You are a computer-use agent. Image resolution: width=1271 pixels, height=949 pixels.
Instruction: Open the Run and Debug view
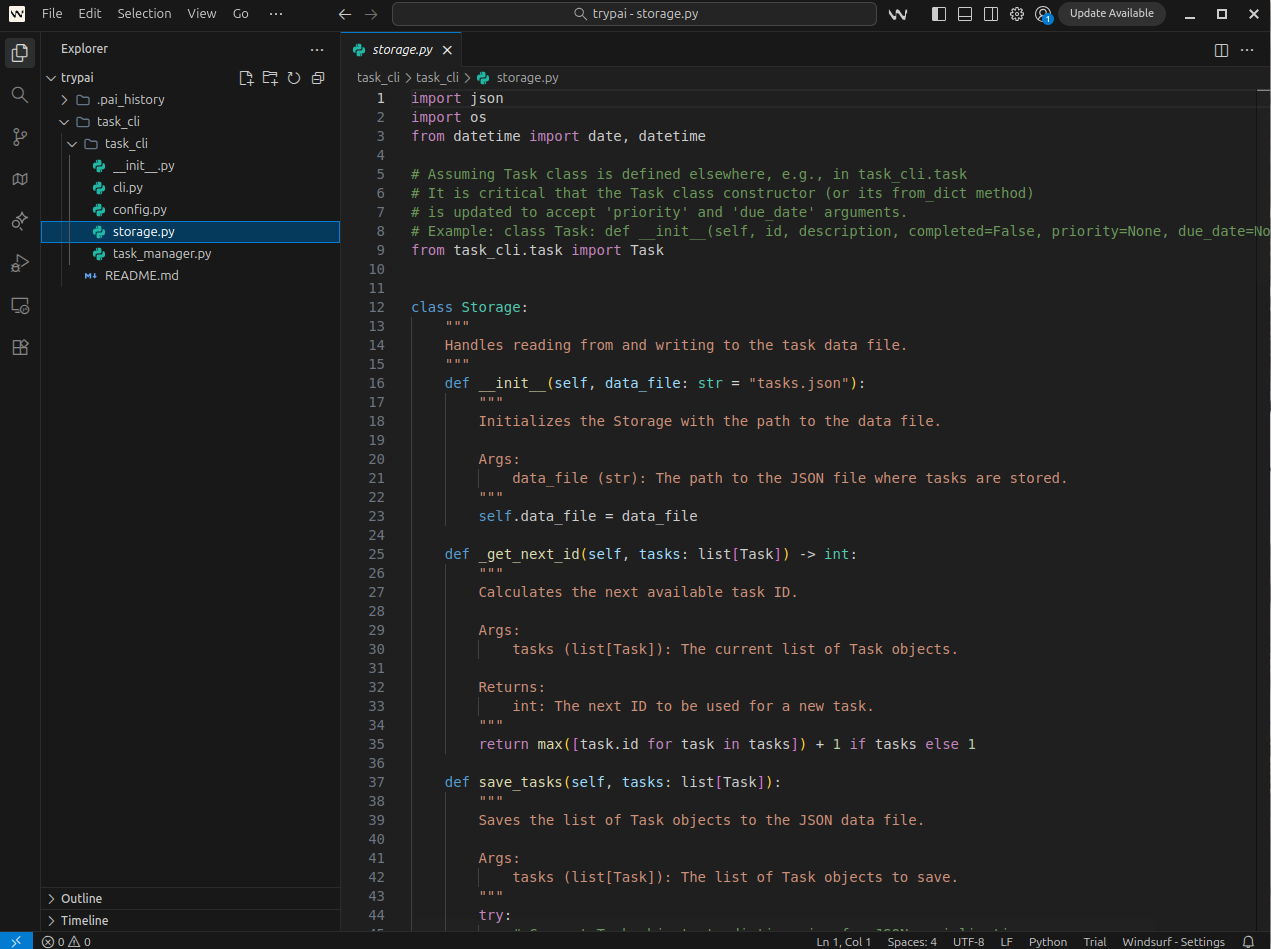point(19,263)
